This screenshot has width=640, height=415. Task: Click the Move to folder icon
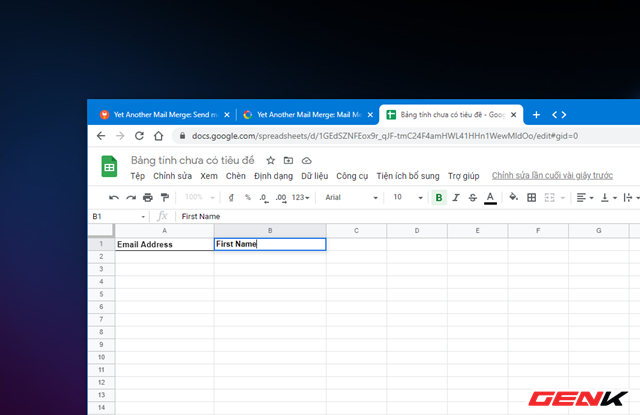coord(288,160)
